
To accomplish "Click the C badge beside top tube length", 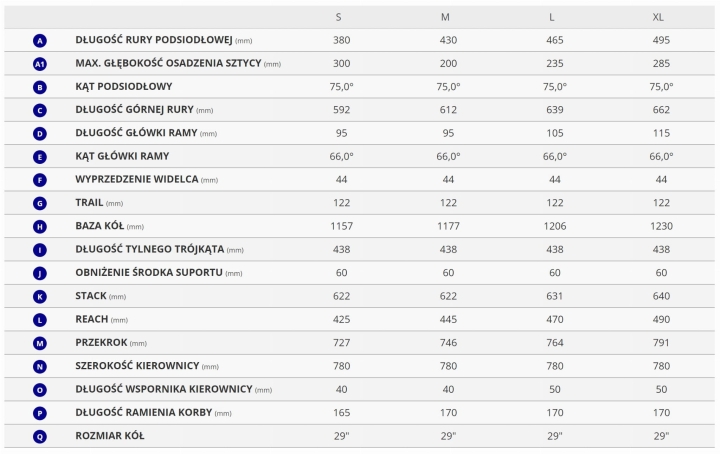I will pyautogui.click(x=40, y=110).
